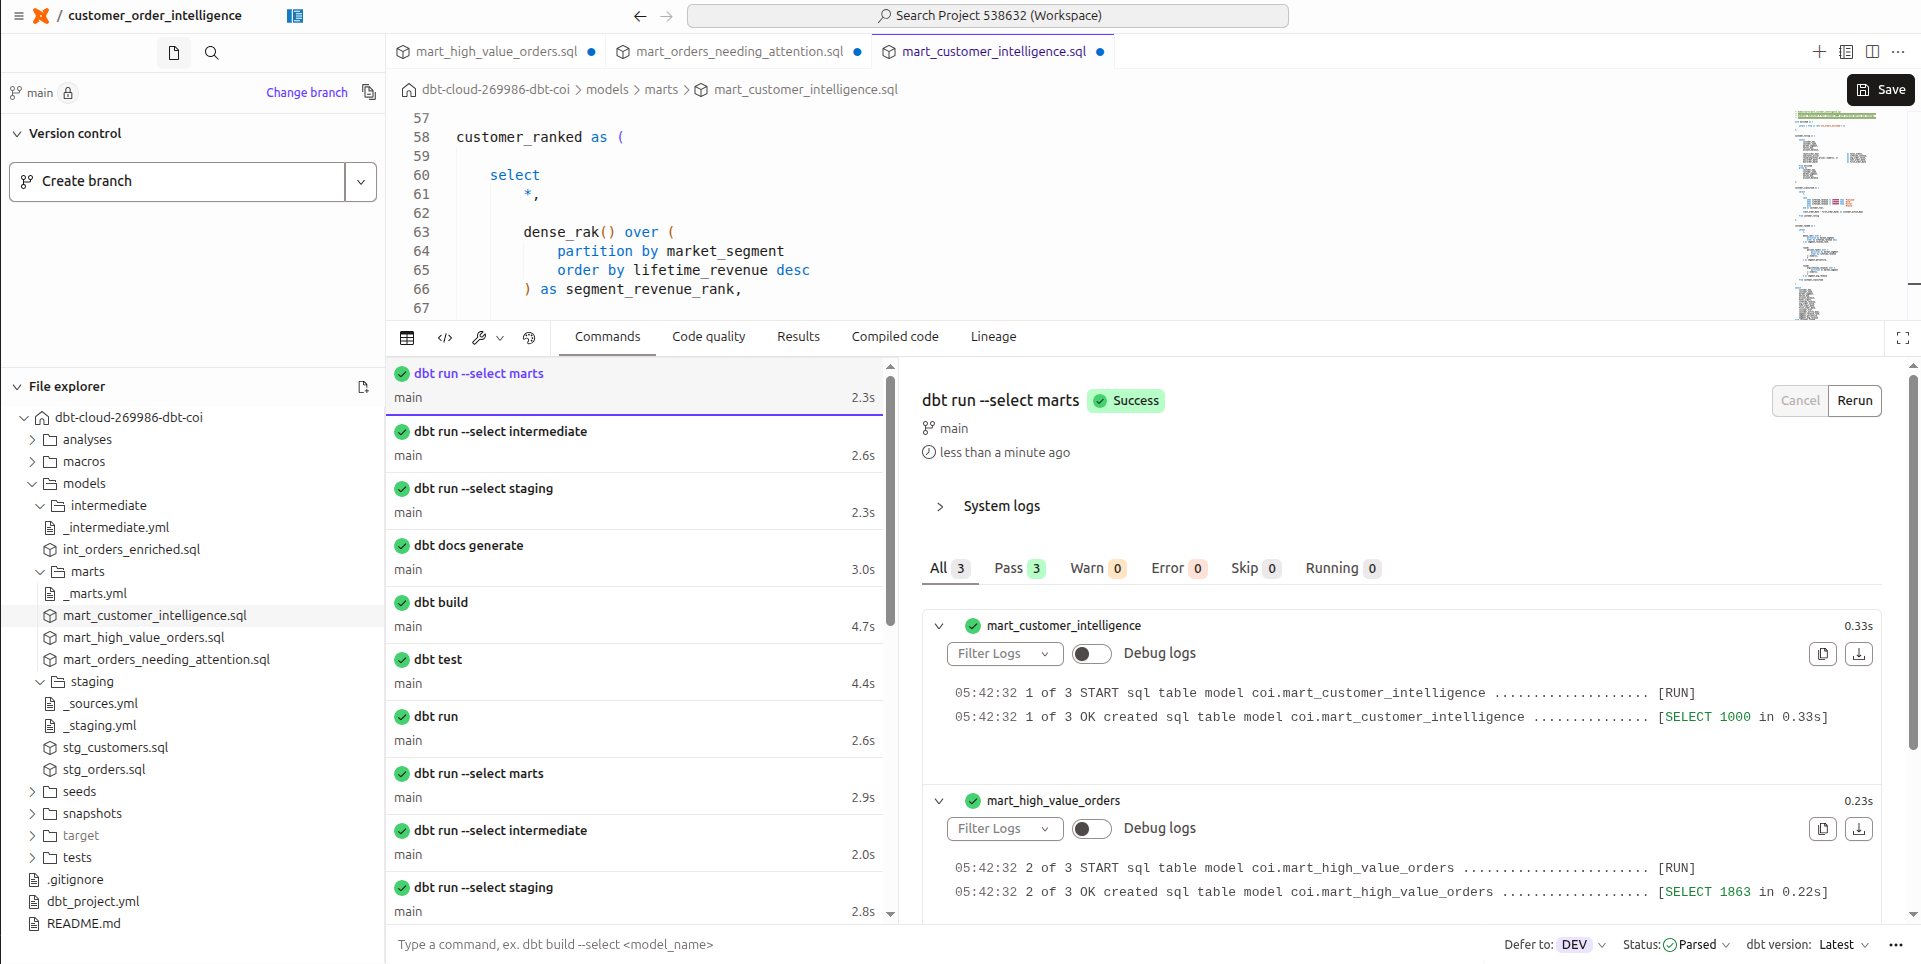Copy logs for mart_customer_intelligence
Viewport: 1921px width, 964px height.
[1823, 654]
